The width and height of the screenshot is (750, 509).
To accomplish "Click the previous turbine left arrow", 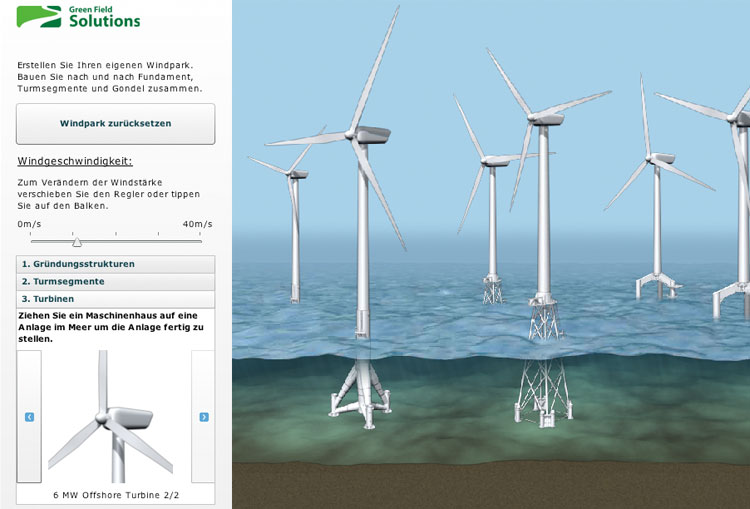I will 29,417.
